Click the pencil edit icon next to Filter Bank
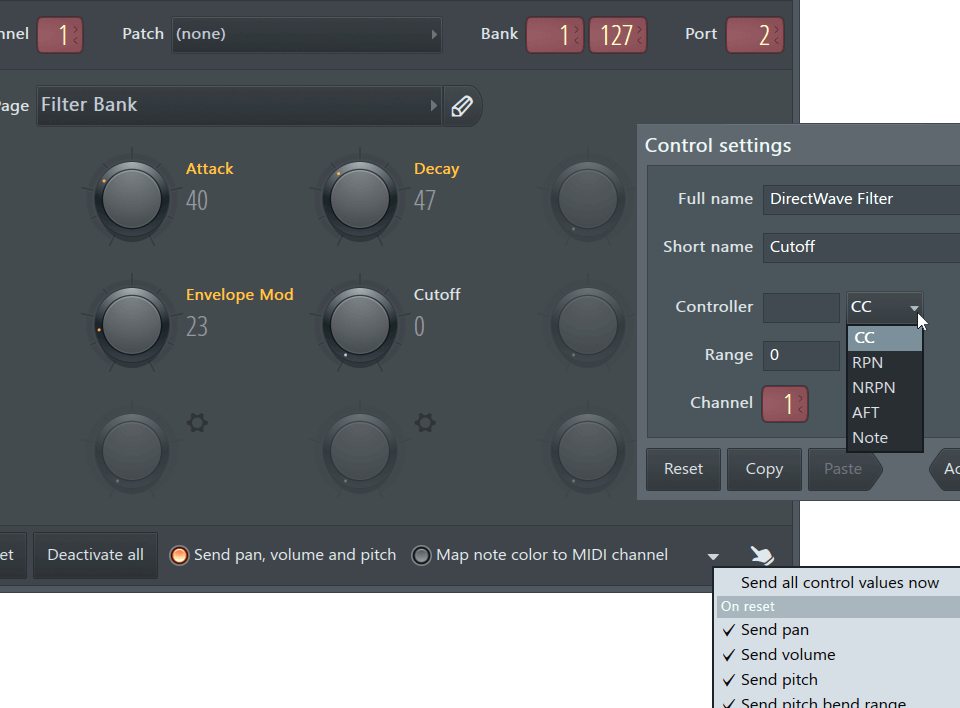The height and width of the screenshot is (708, 960). click(x=462, y=104)
